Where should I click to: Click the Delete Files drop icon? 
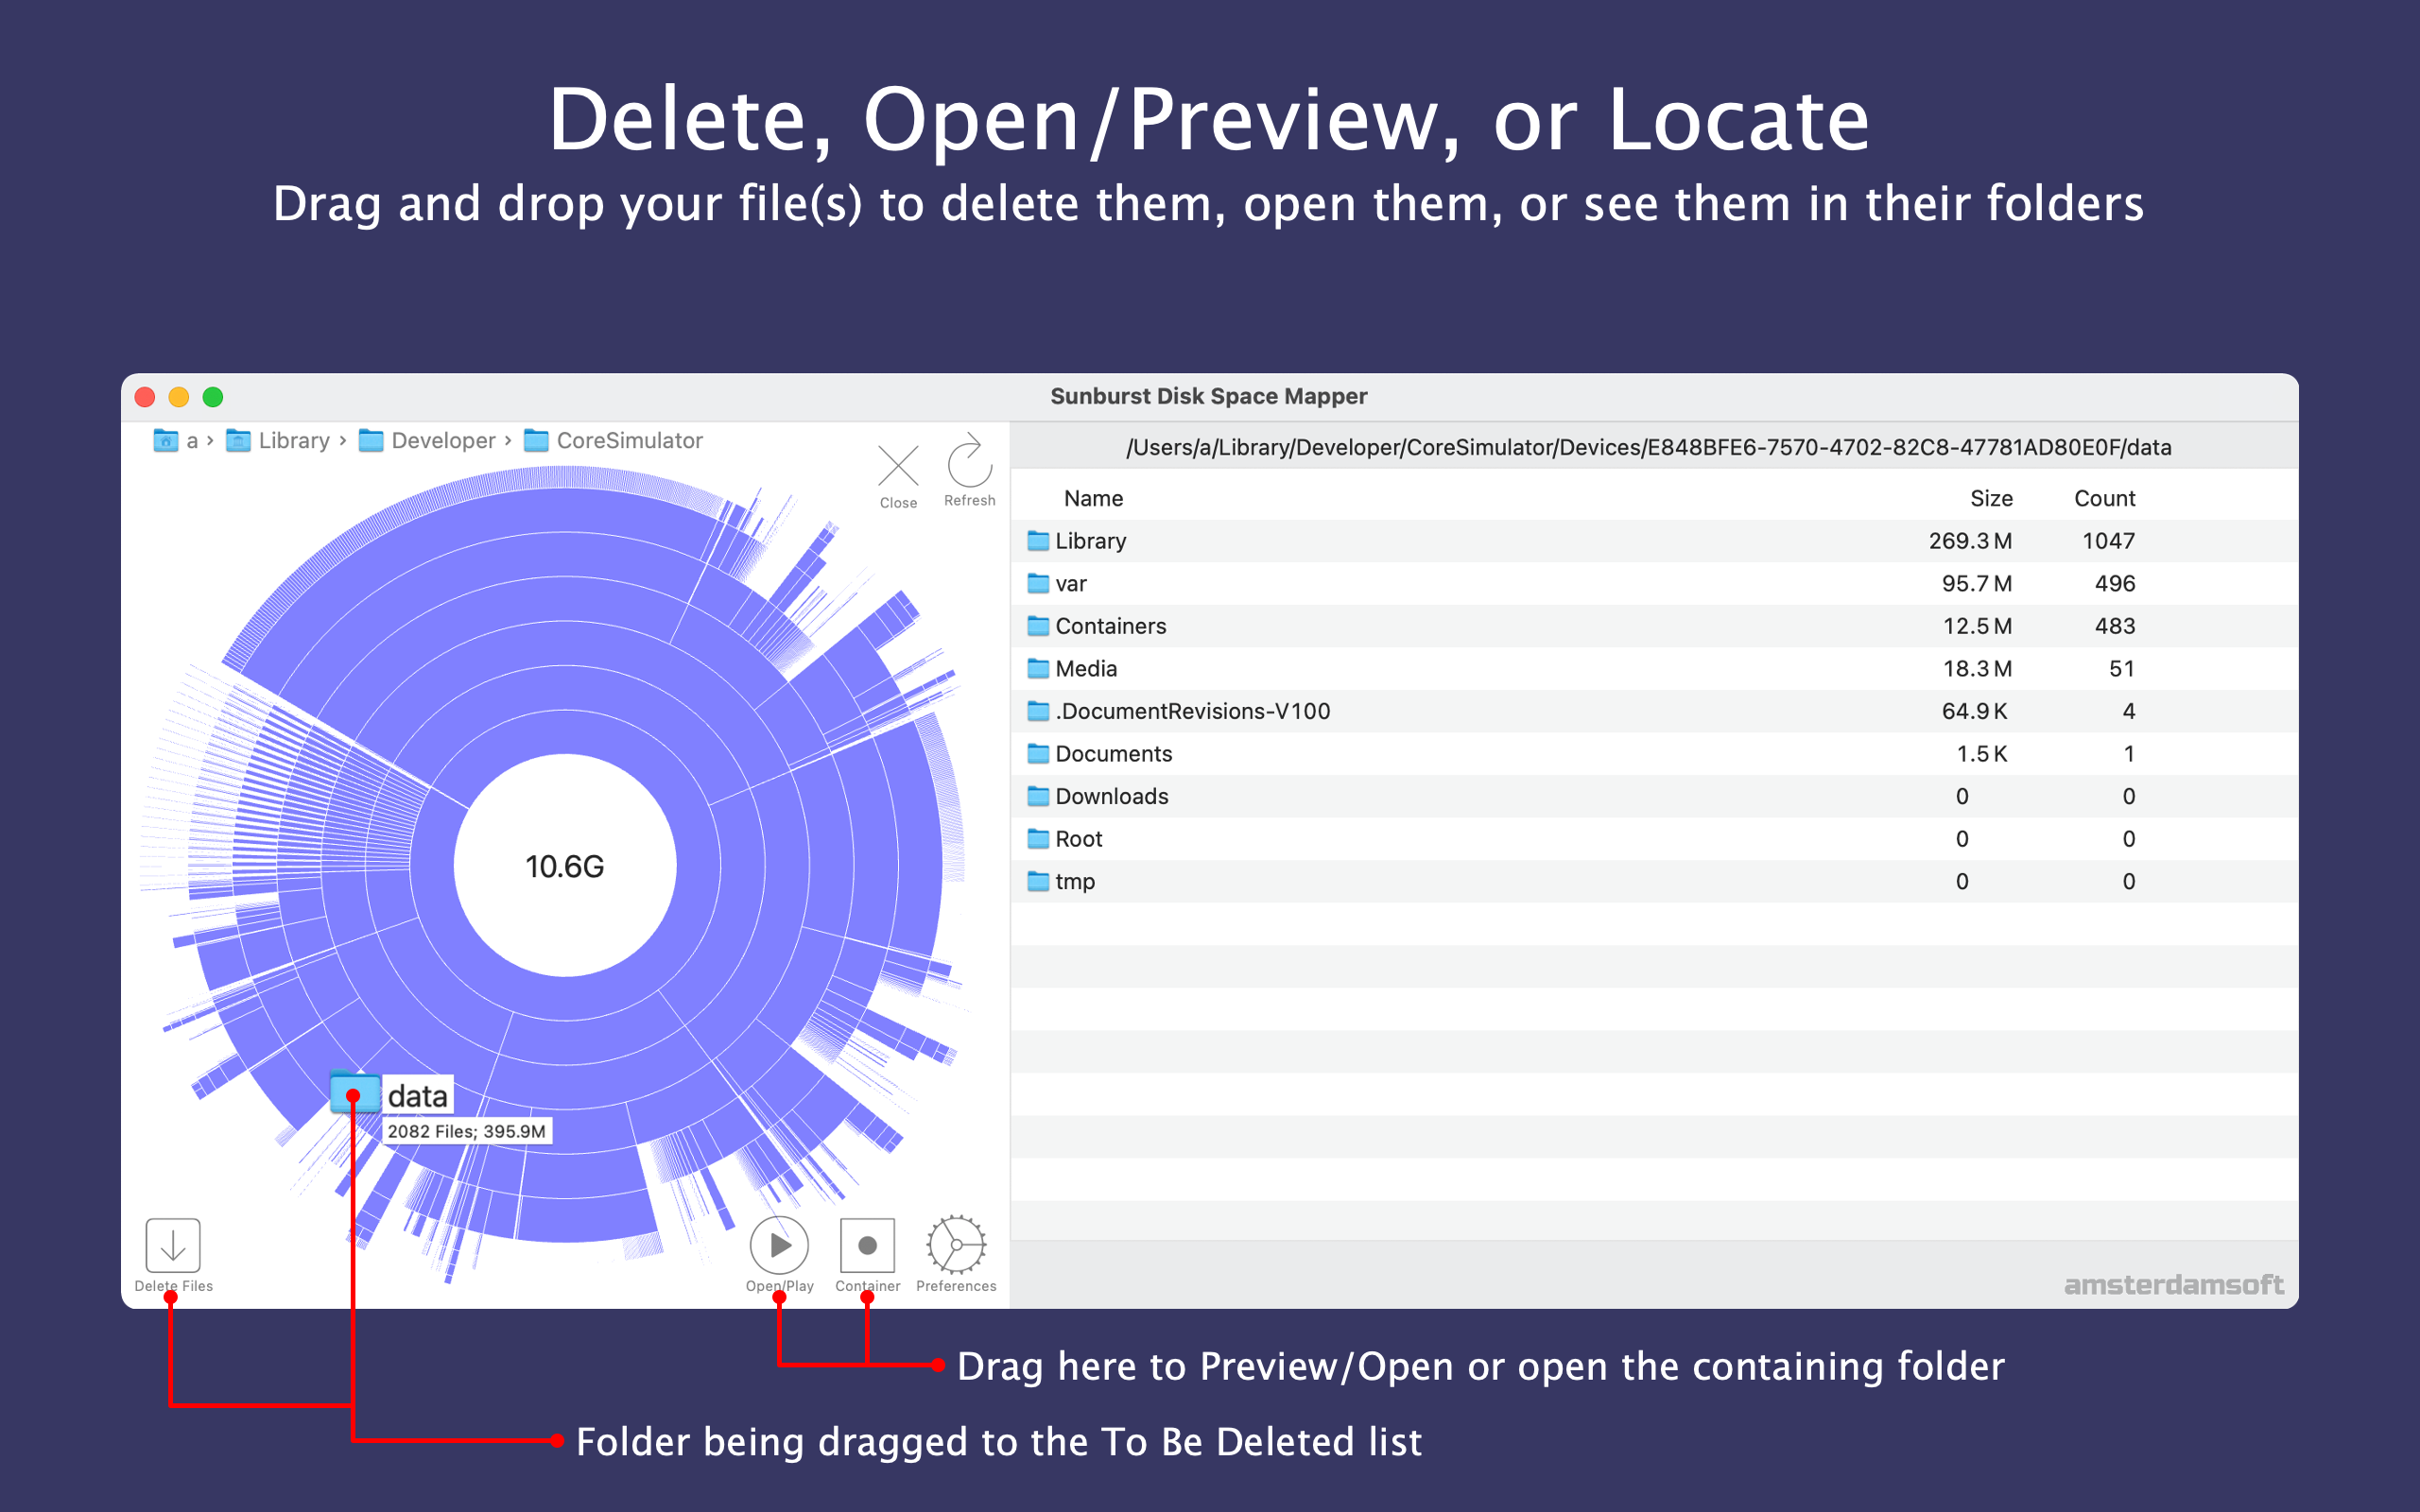pyautogui.click(x=173, y=1245)
